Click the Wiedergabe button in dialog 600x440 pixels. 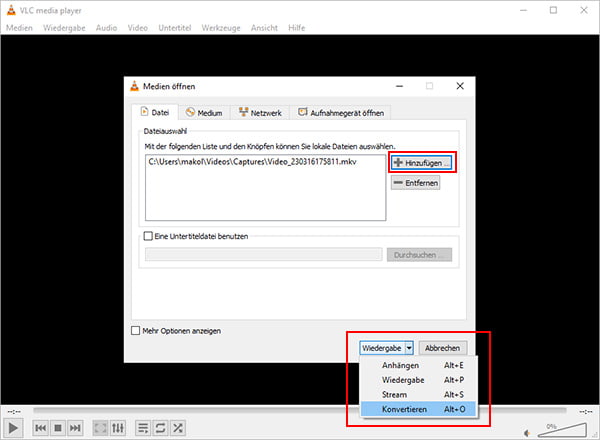(x=382, y=348)
